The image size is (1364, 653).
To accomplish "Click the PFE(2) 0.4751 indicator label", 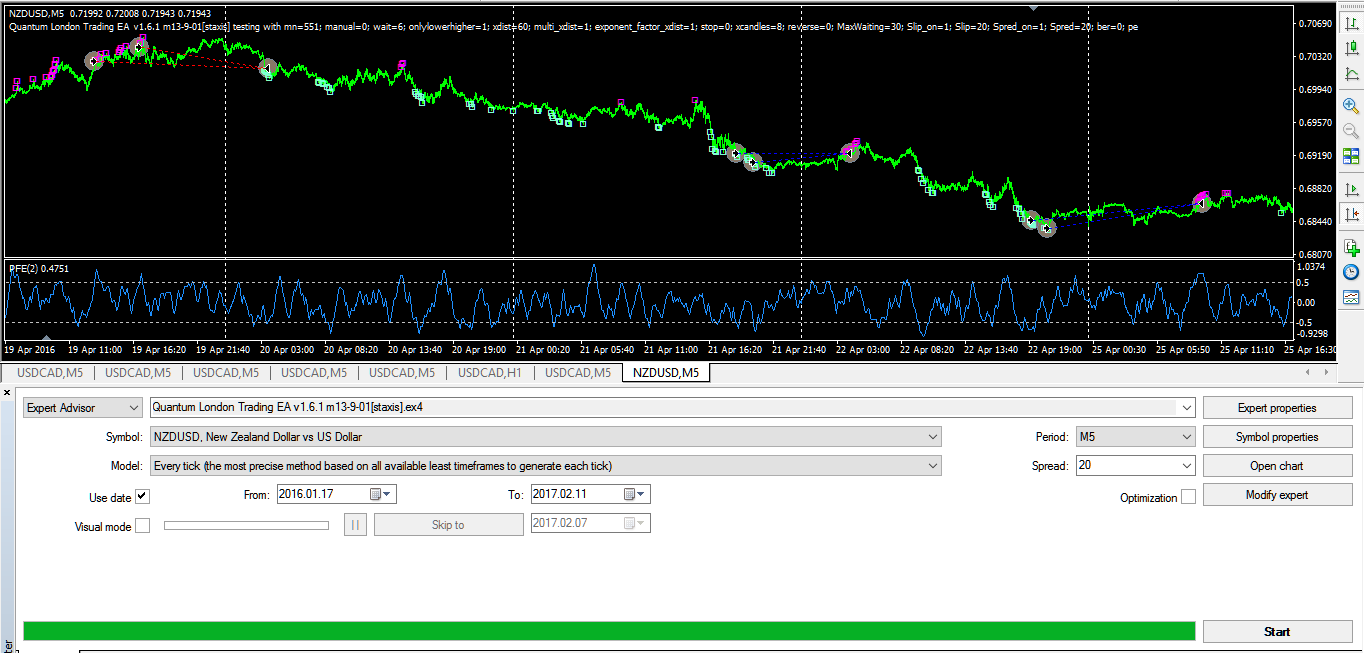I will tap(38, 268).
